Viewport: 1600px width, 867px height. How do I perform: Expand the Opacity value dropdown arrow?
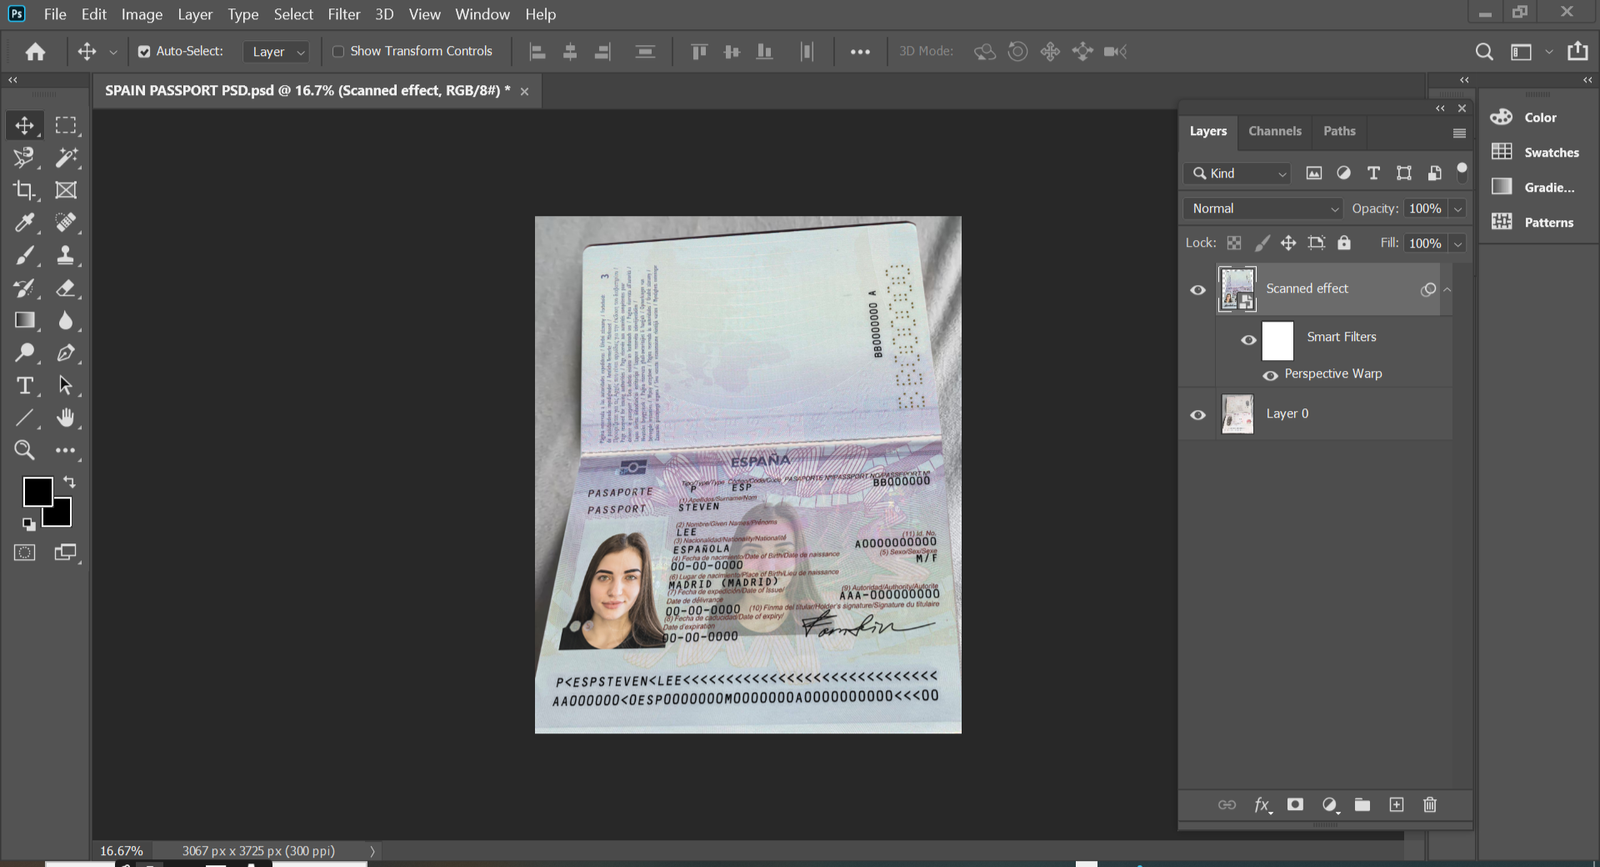1458,209
